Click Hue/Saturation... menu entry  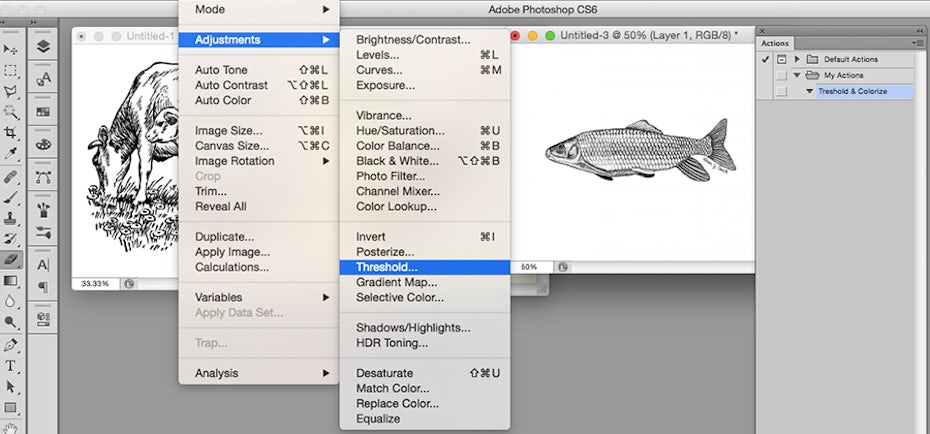point(400,130)
